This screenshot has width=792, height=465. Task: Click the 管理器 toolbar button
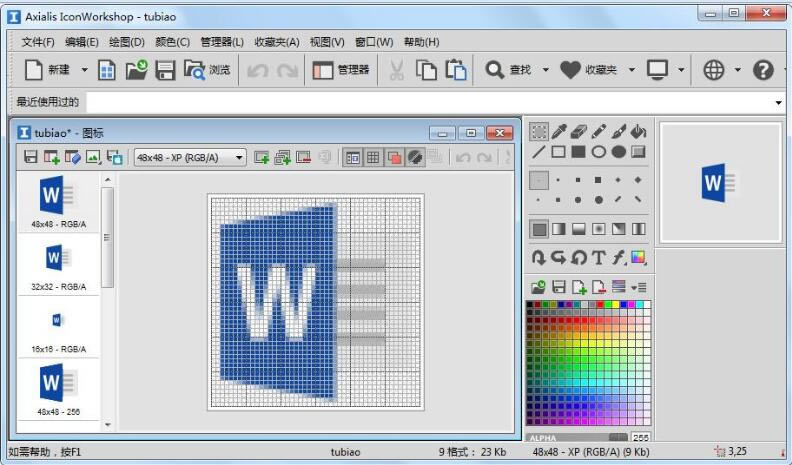[x=341, y=70]
